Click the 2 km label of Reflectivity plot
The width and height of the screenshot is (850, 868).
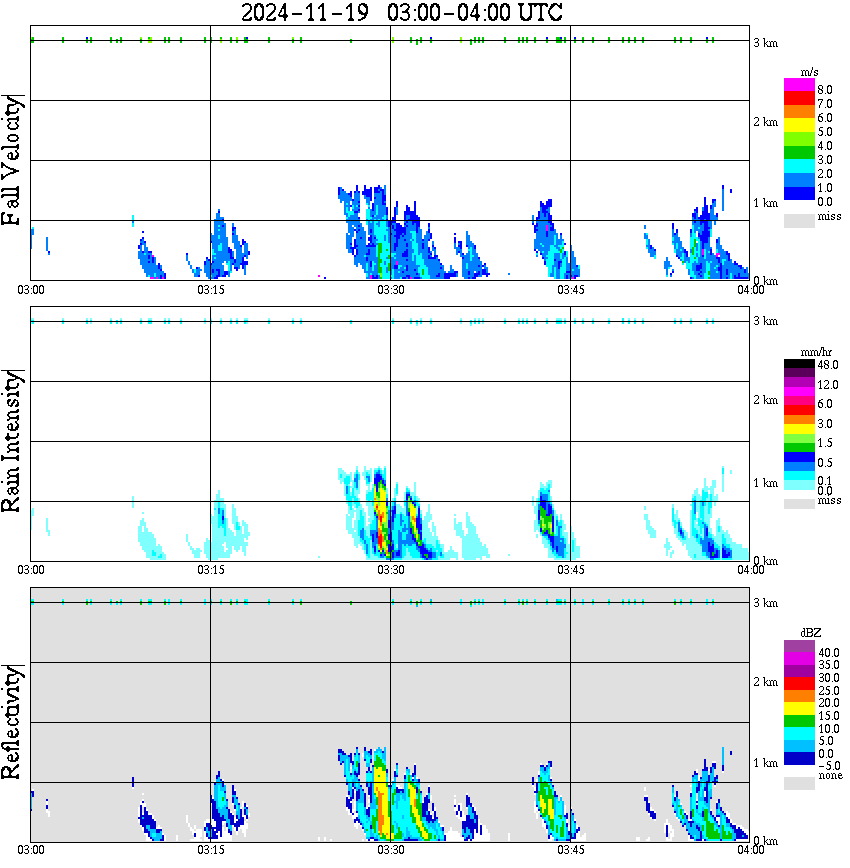pos(765,681)
